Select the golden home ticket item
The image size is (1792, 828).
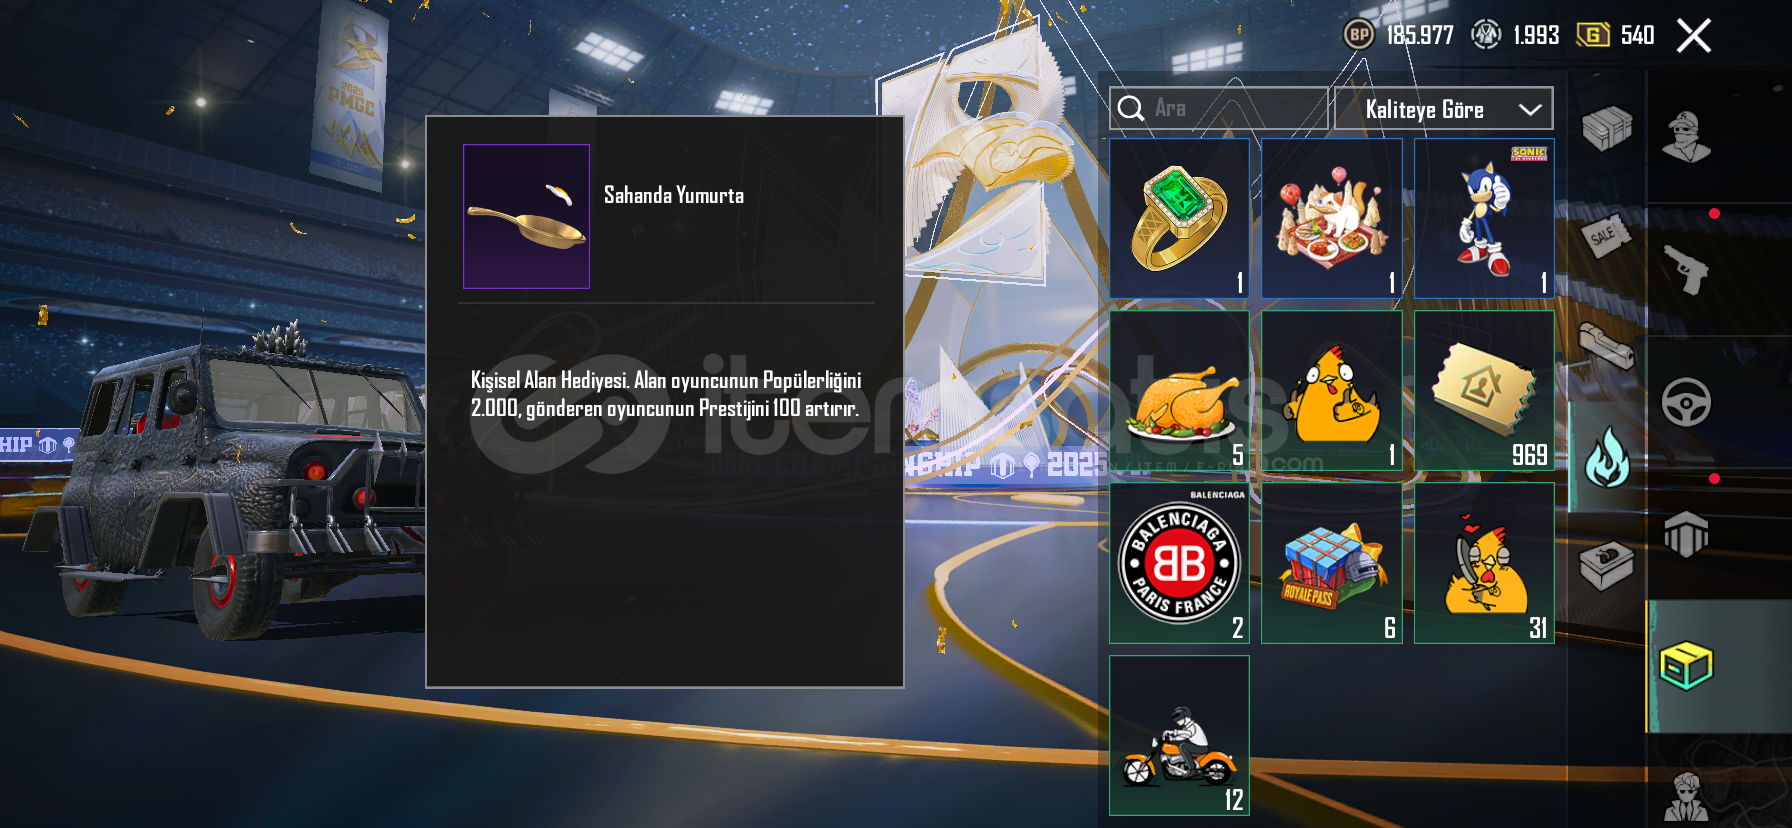[1484, 391]
